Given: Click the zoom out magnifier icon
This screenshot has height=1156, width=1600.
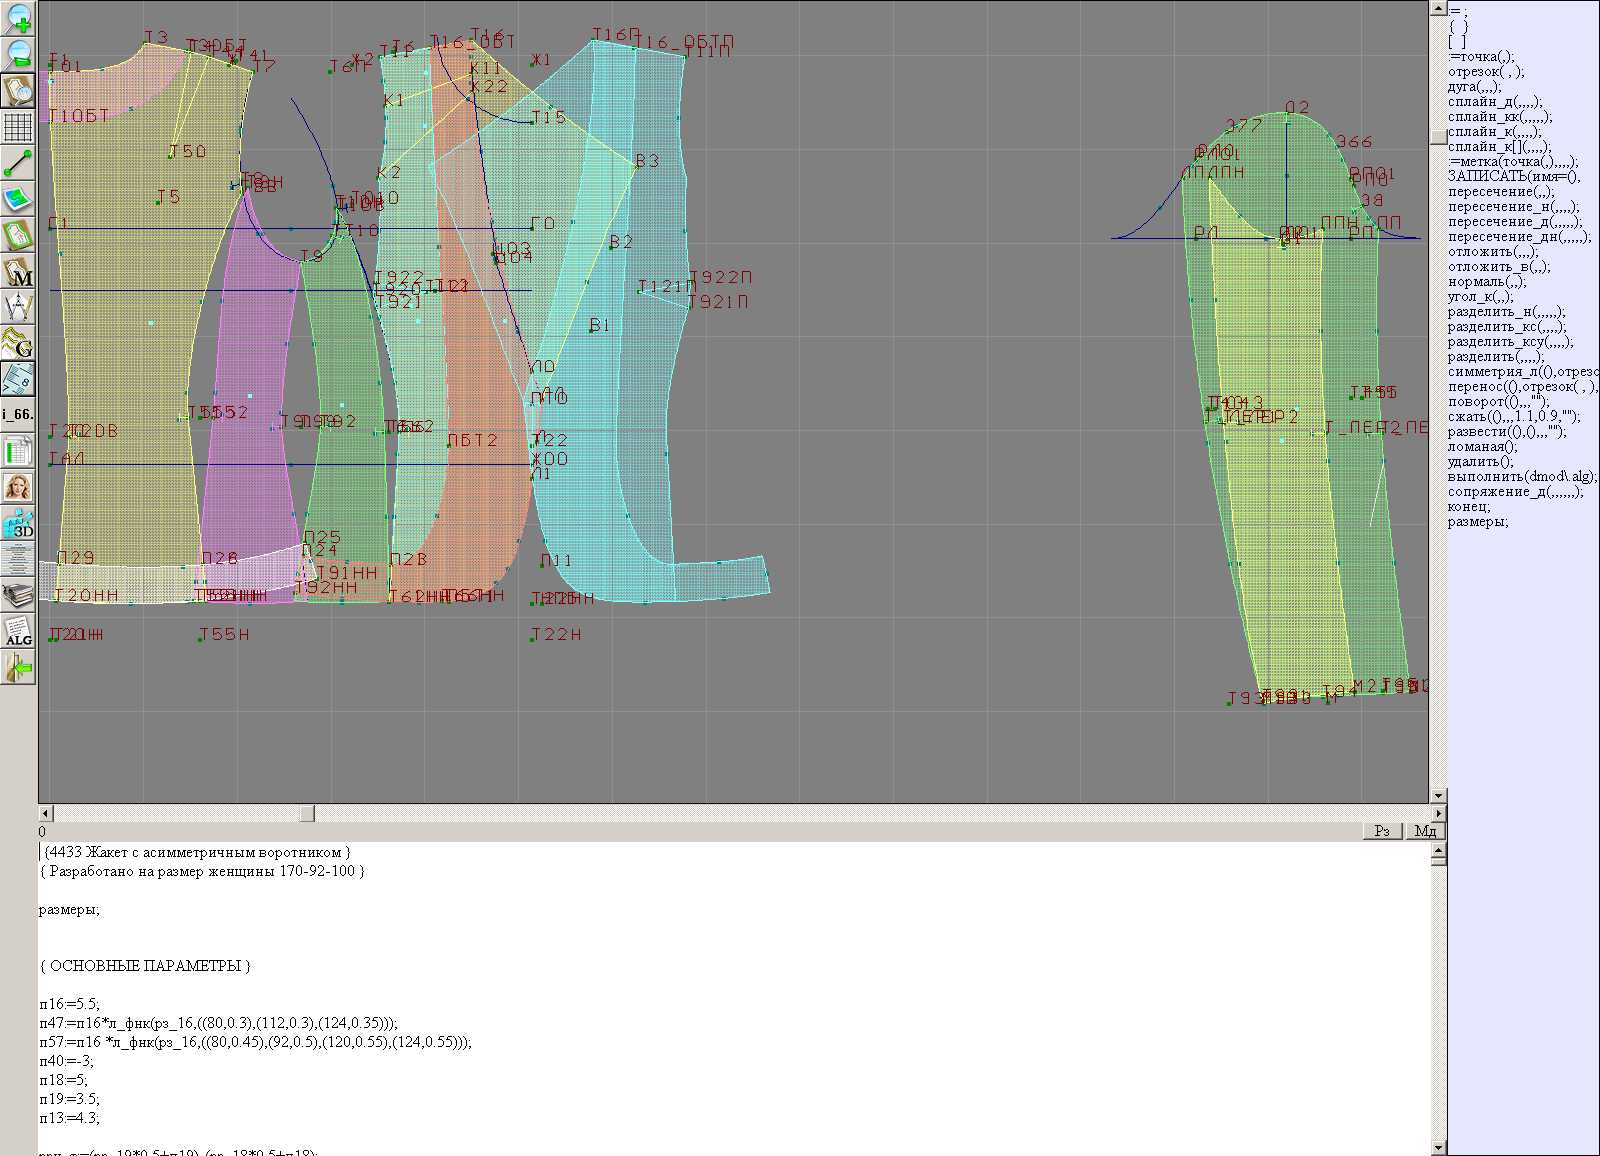Looking at the screenshot, I should pyautogui.click(x=18, y=54).
